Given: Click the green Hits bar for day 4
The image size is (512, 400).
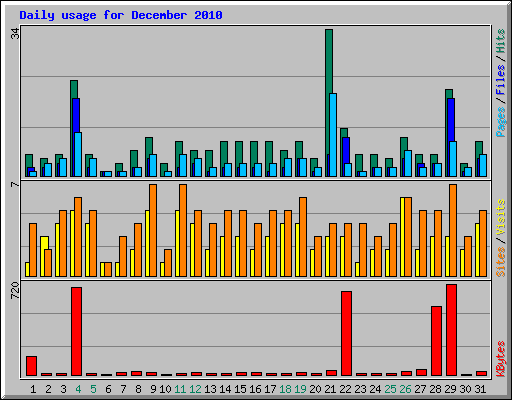Looking at the screenshot, I should point(73,89).
